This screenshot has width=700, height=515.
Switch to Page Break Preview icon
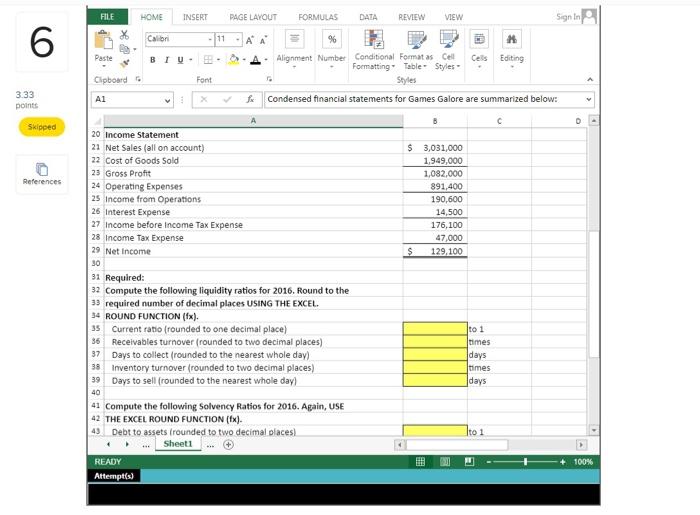pyautogui.click(x=469, y=462)
